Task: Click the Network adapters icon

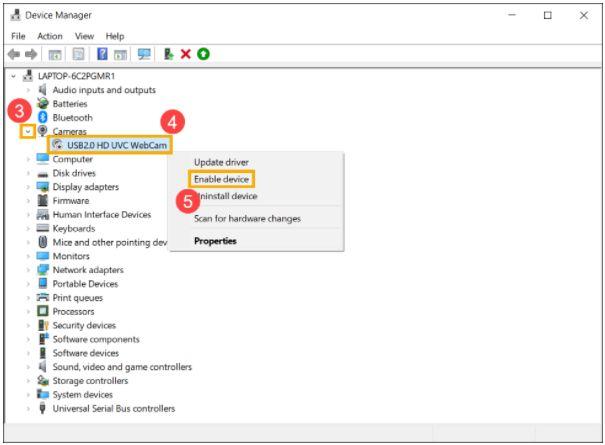Action: point(42,270)
